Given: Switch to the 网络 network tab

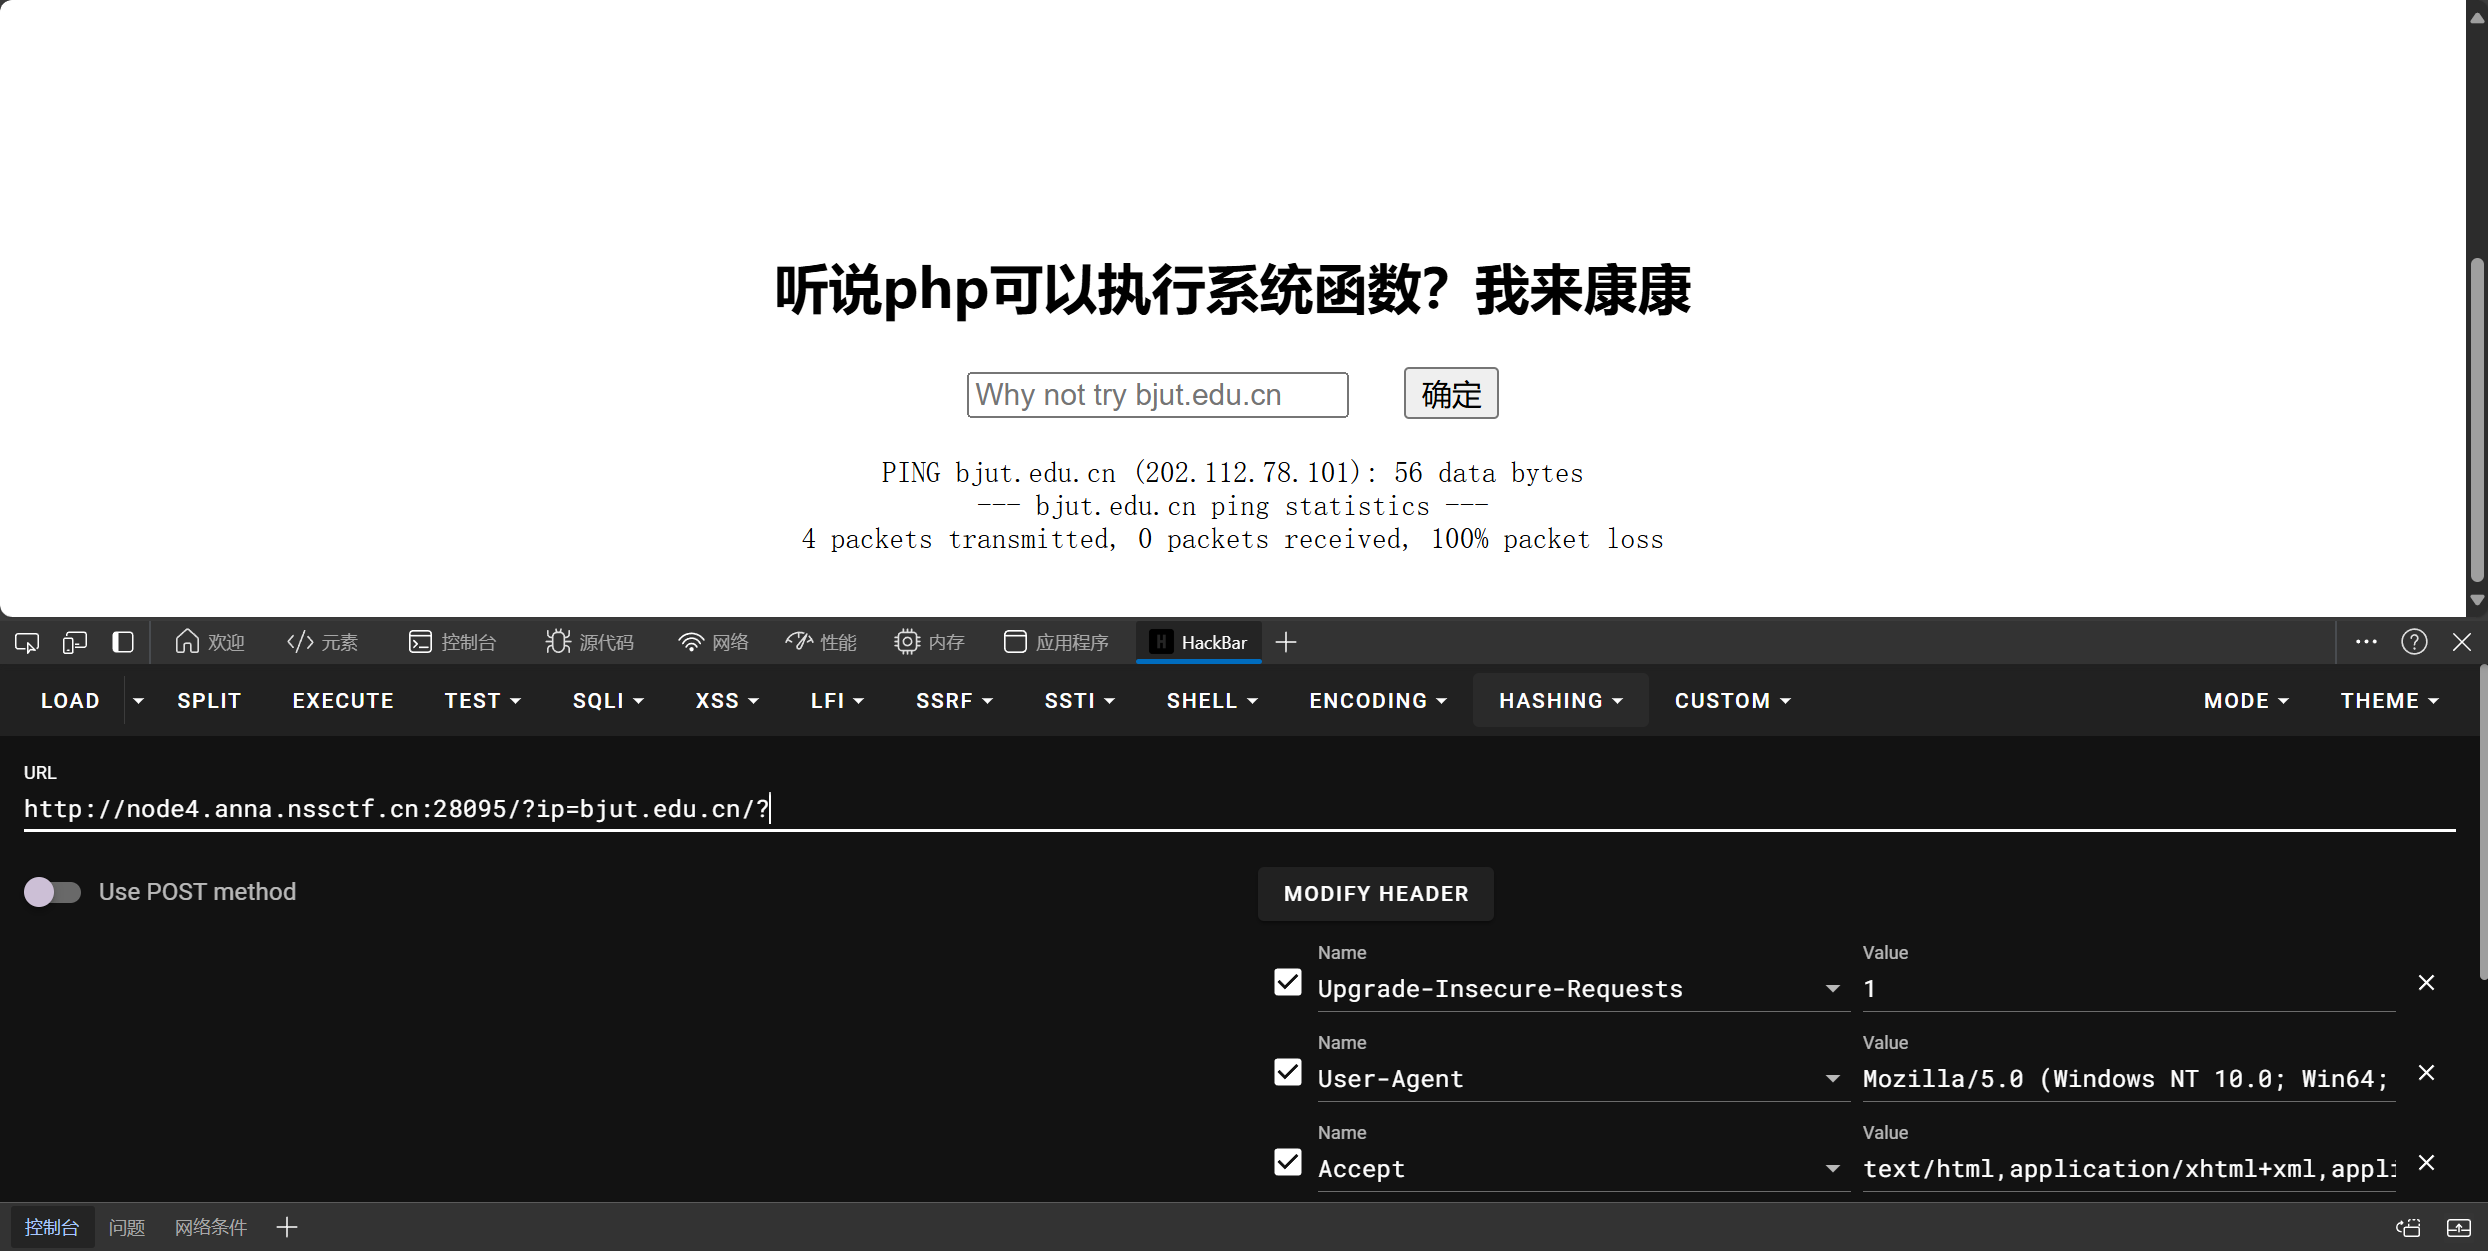Looking at the screenshot, I should [713, 642].
